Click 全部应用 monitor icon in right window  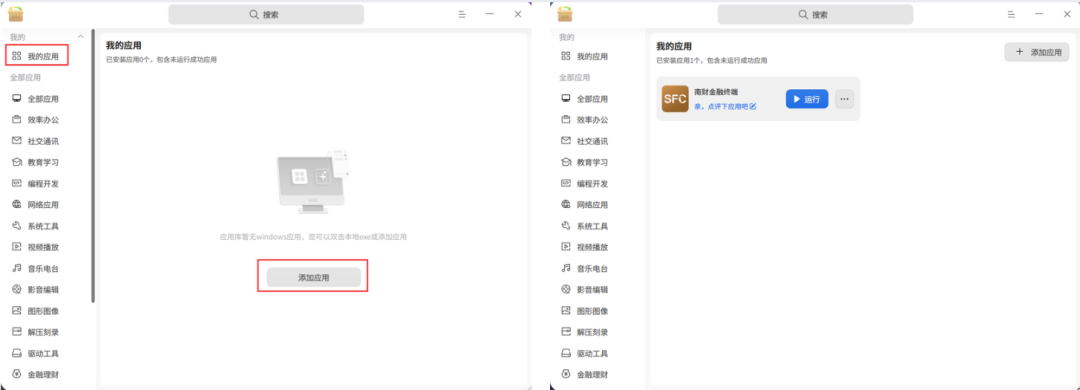[566, 99]
